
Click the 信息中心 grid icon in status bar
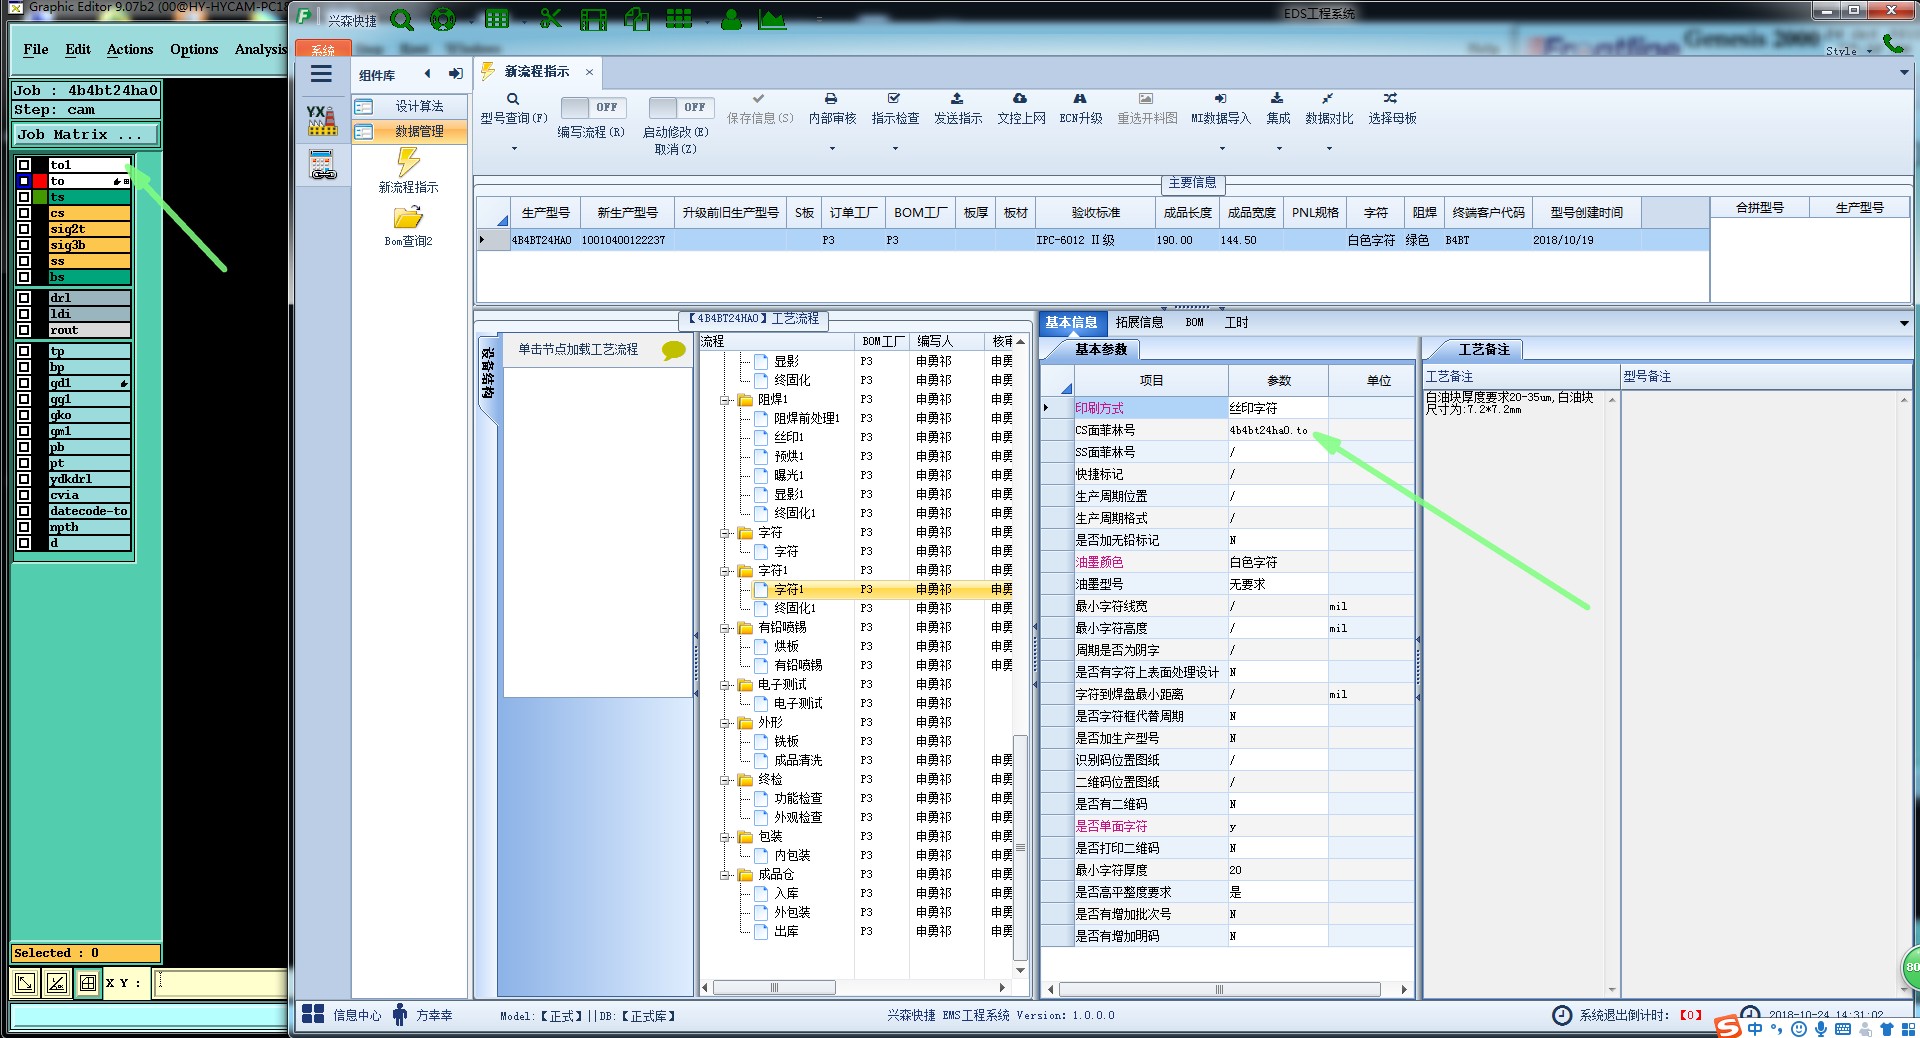point(313,1014)
